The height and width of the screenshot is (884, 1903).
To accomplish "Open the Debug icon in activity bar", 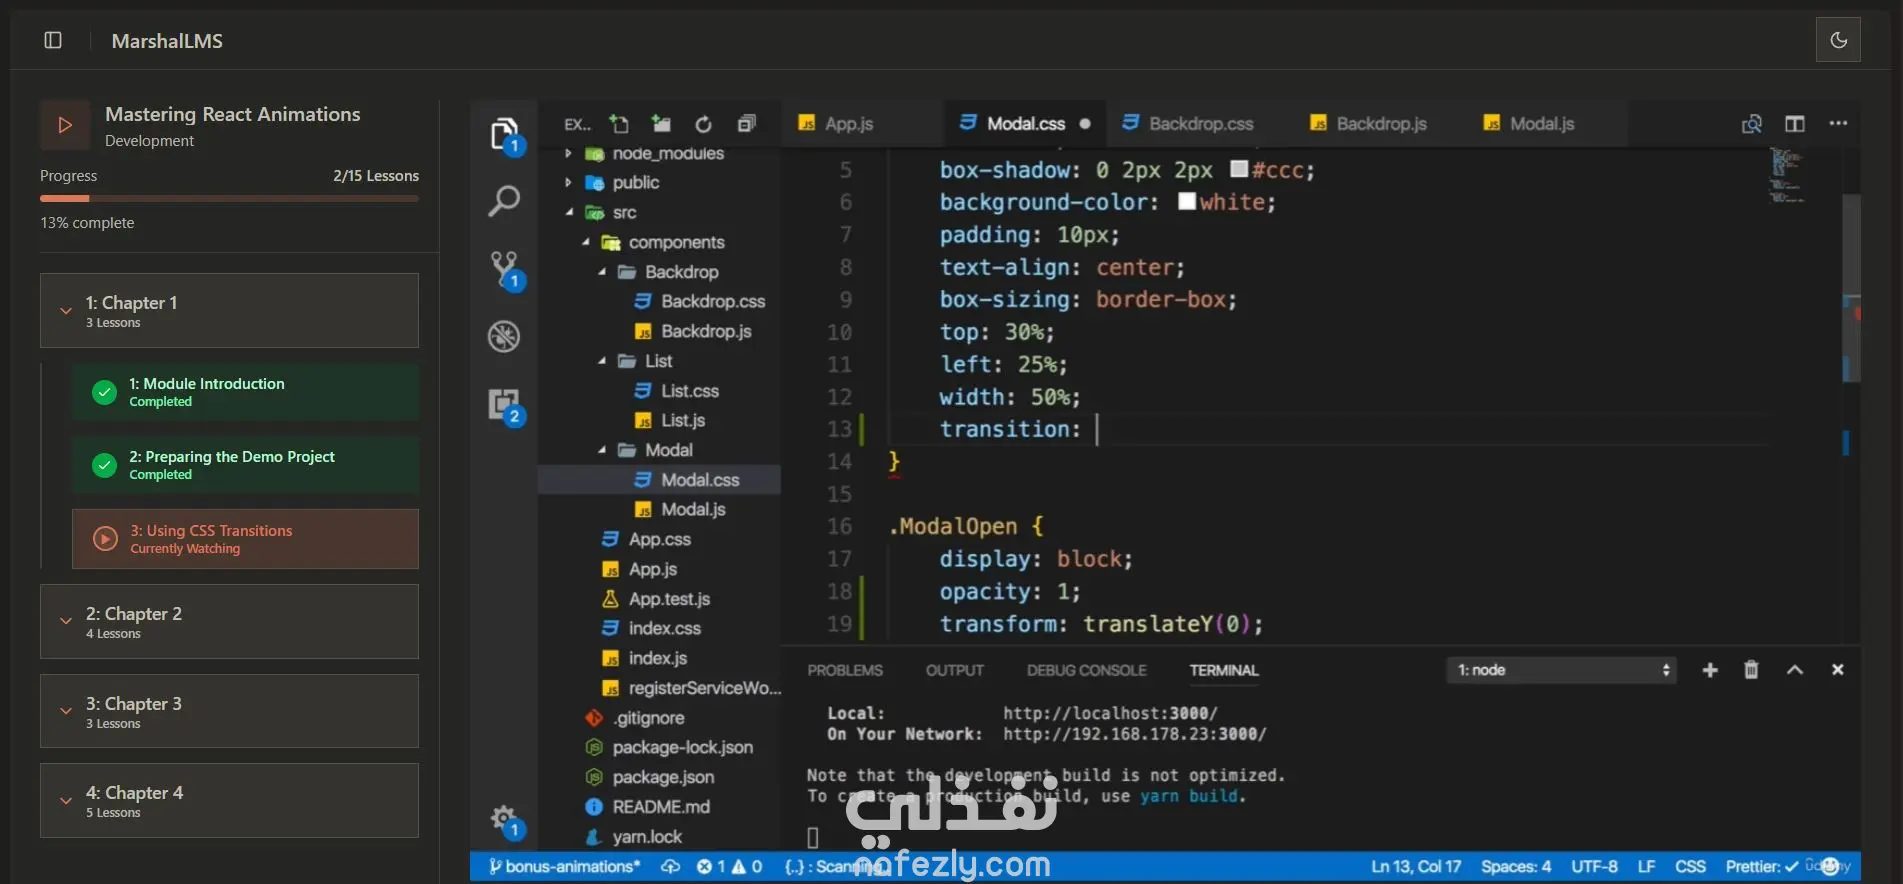I will coord(504,336).
